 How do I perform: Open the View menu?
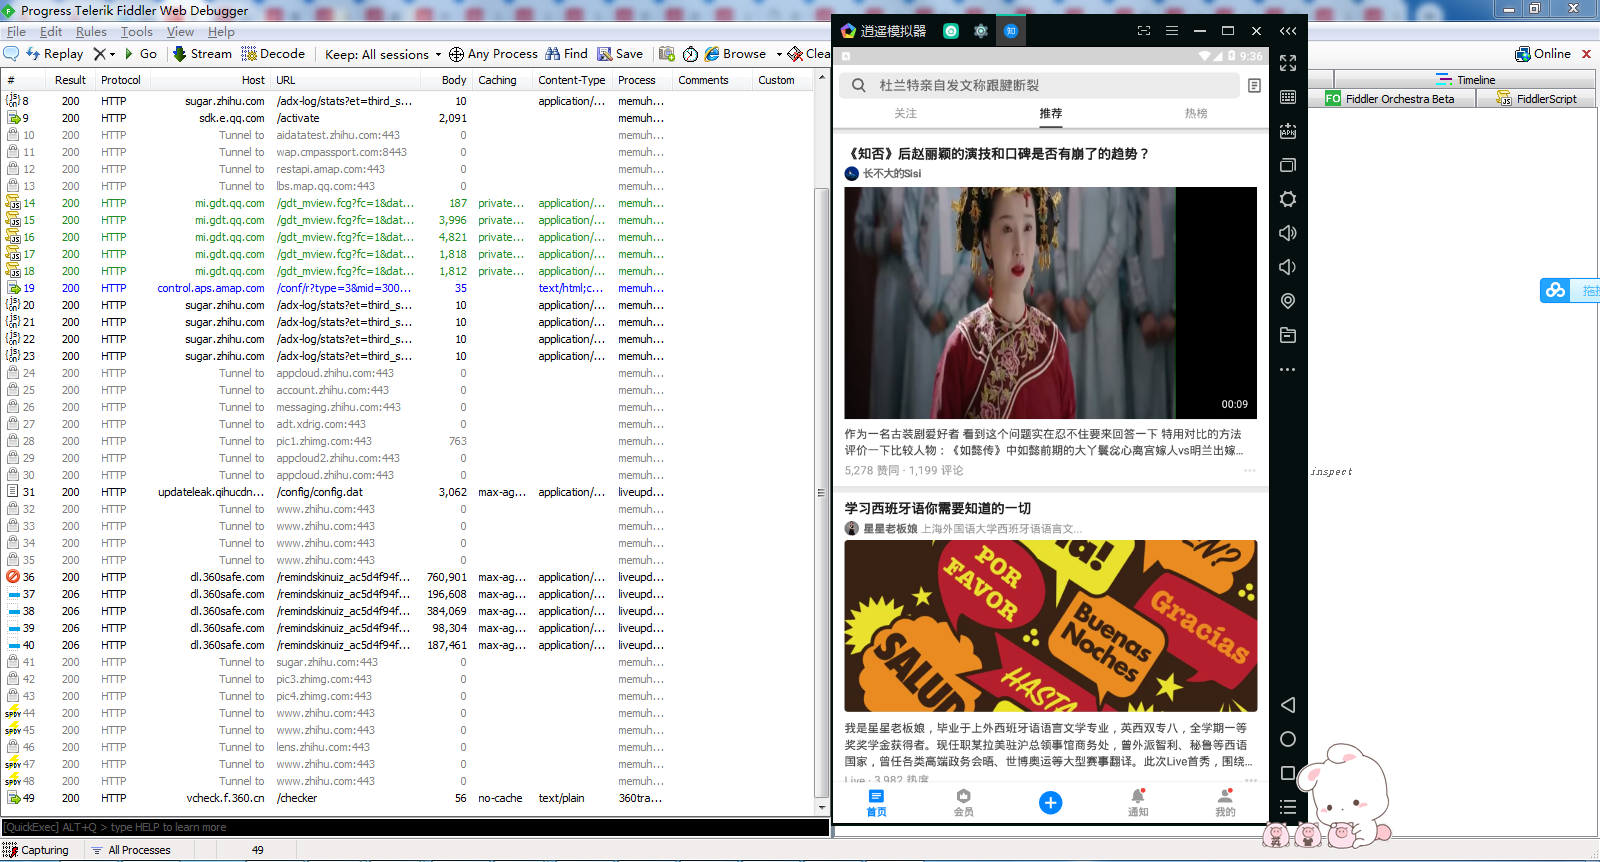(x=180, y=32)
